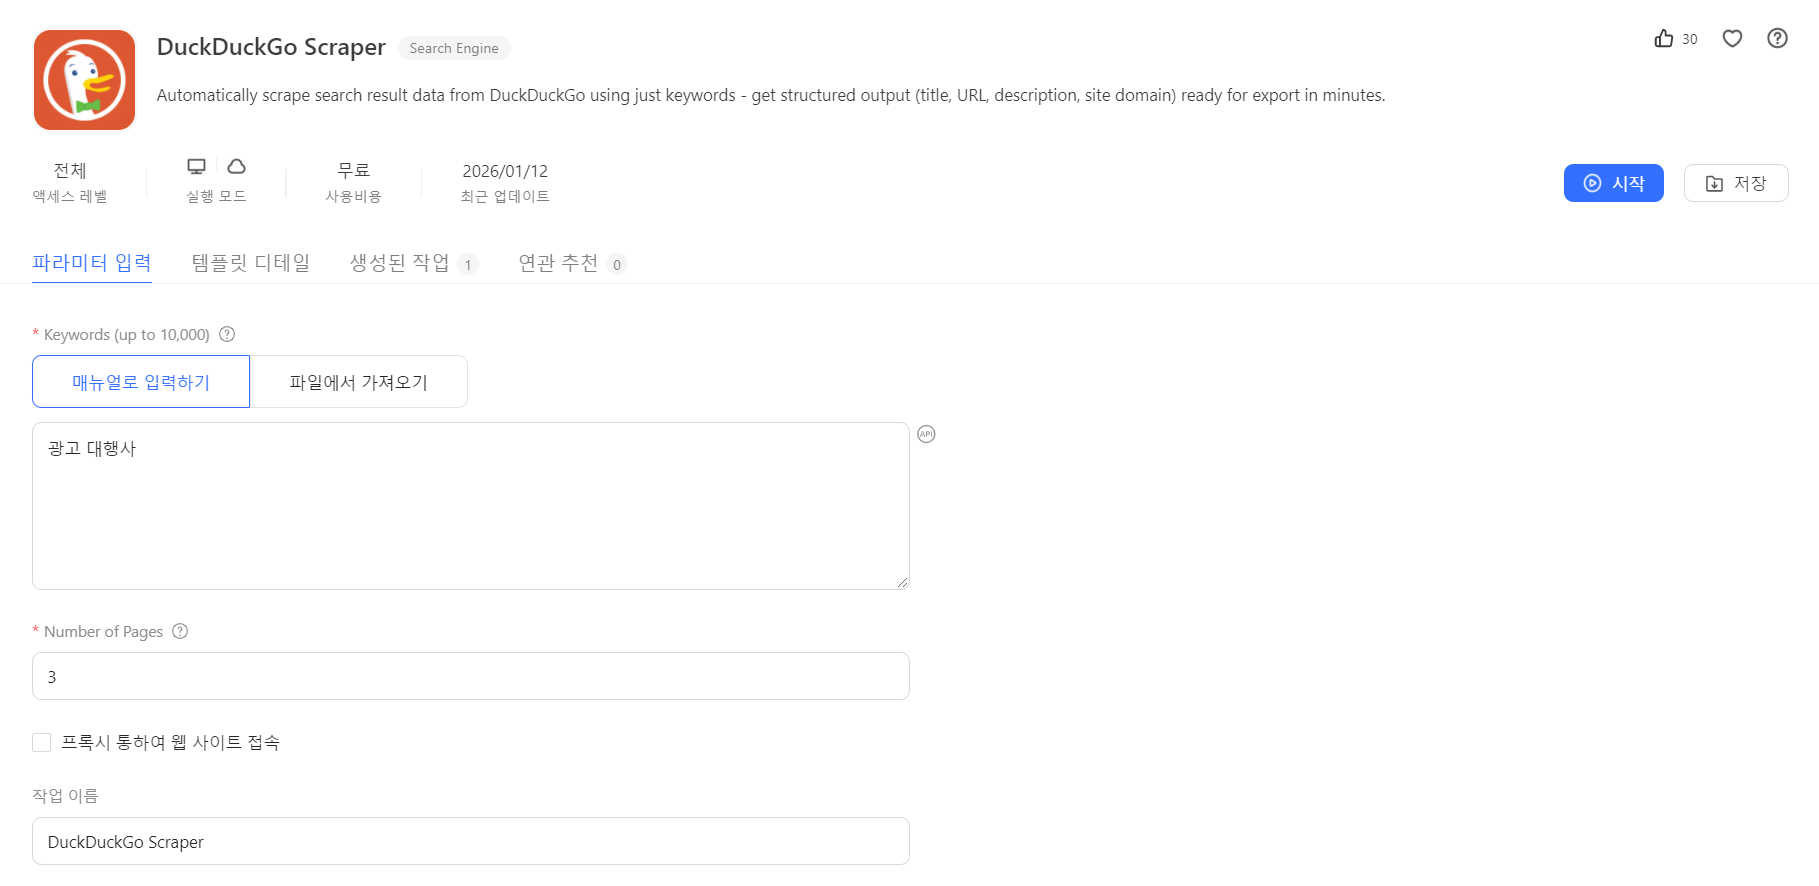
Task: Click the 저장 button
Action: 1735,183
